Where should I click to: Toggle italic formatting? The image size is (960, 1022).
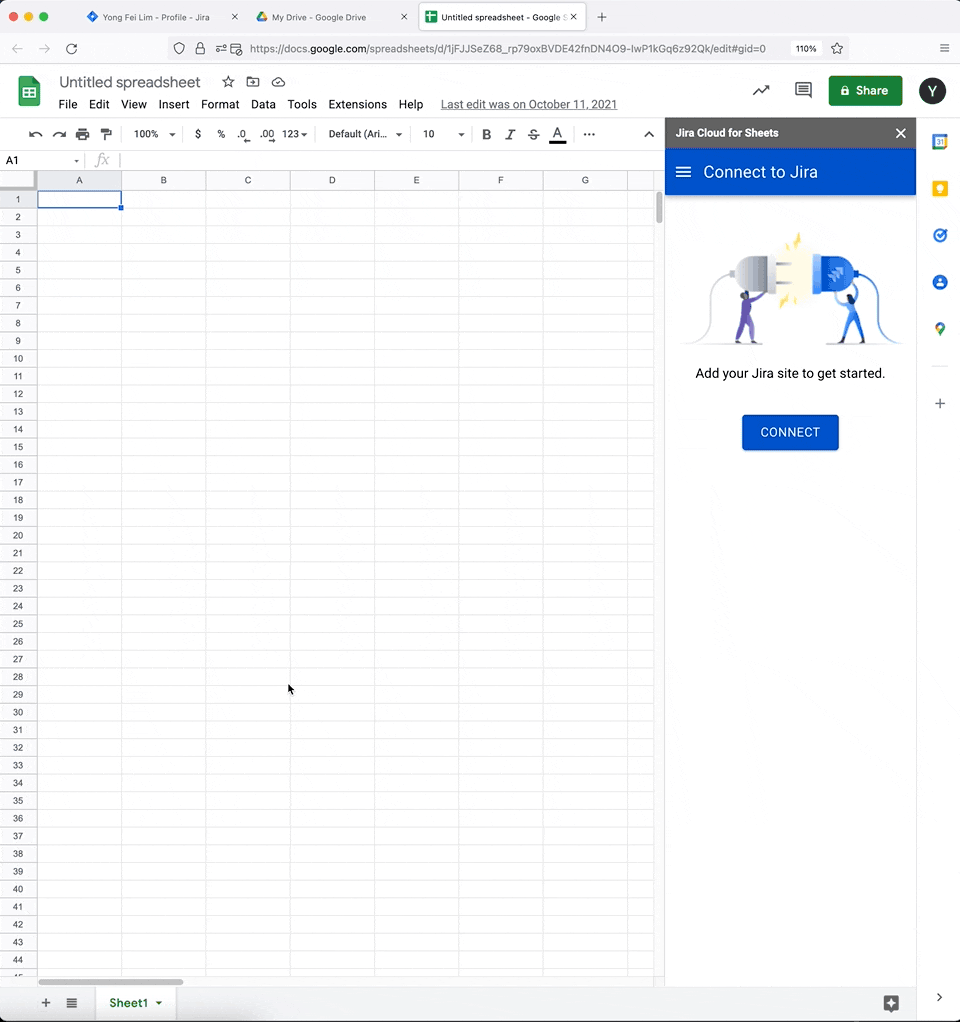[x=510, y=134]
